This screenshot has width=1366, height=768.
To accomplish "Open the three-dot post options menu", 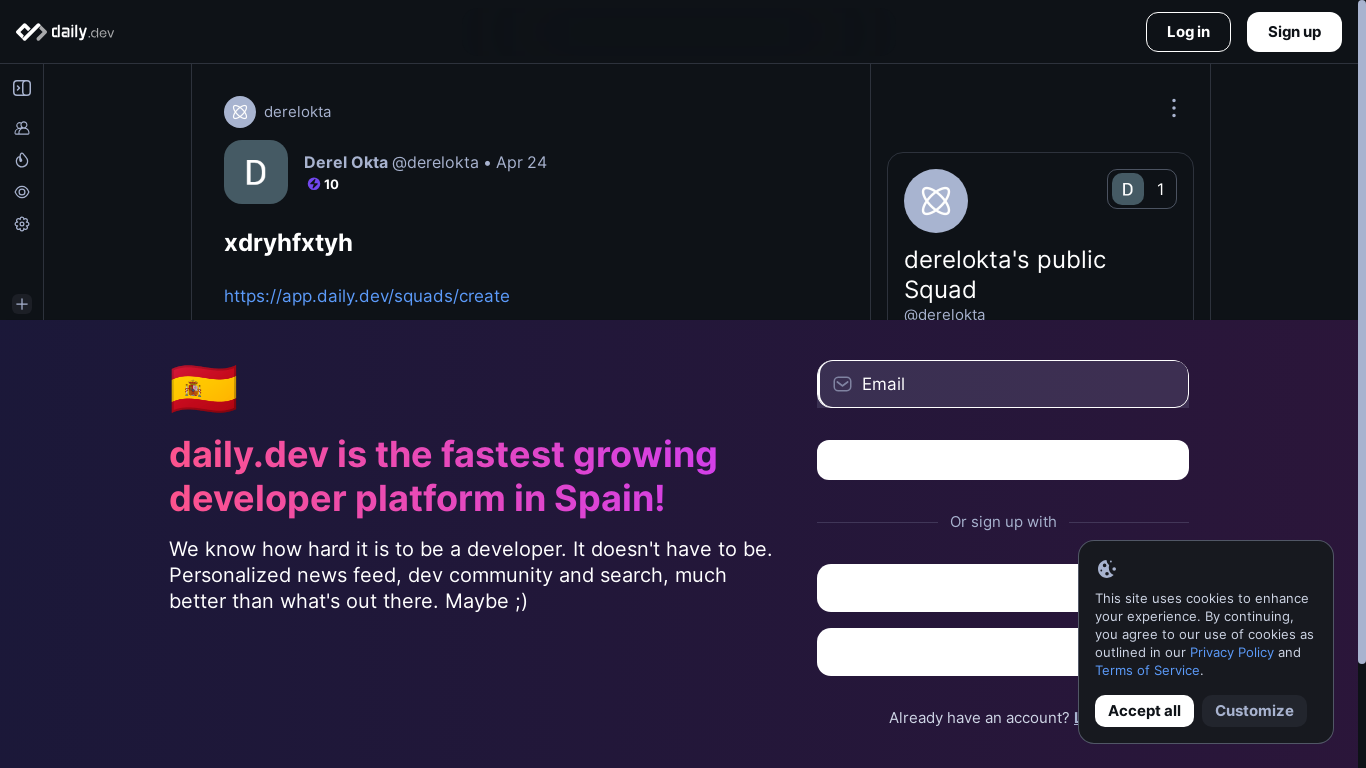I will point(1174,108).
